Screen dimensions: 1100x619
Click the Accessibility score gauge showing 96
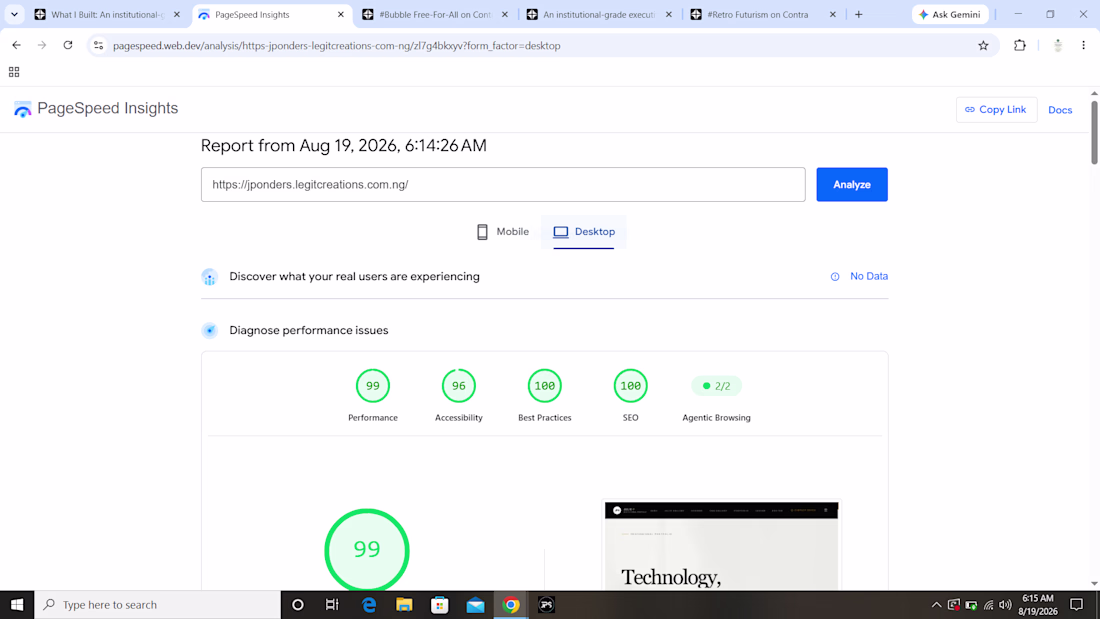tap(459, 386)
